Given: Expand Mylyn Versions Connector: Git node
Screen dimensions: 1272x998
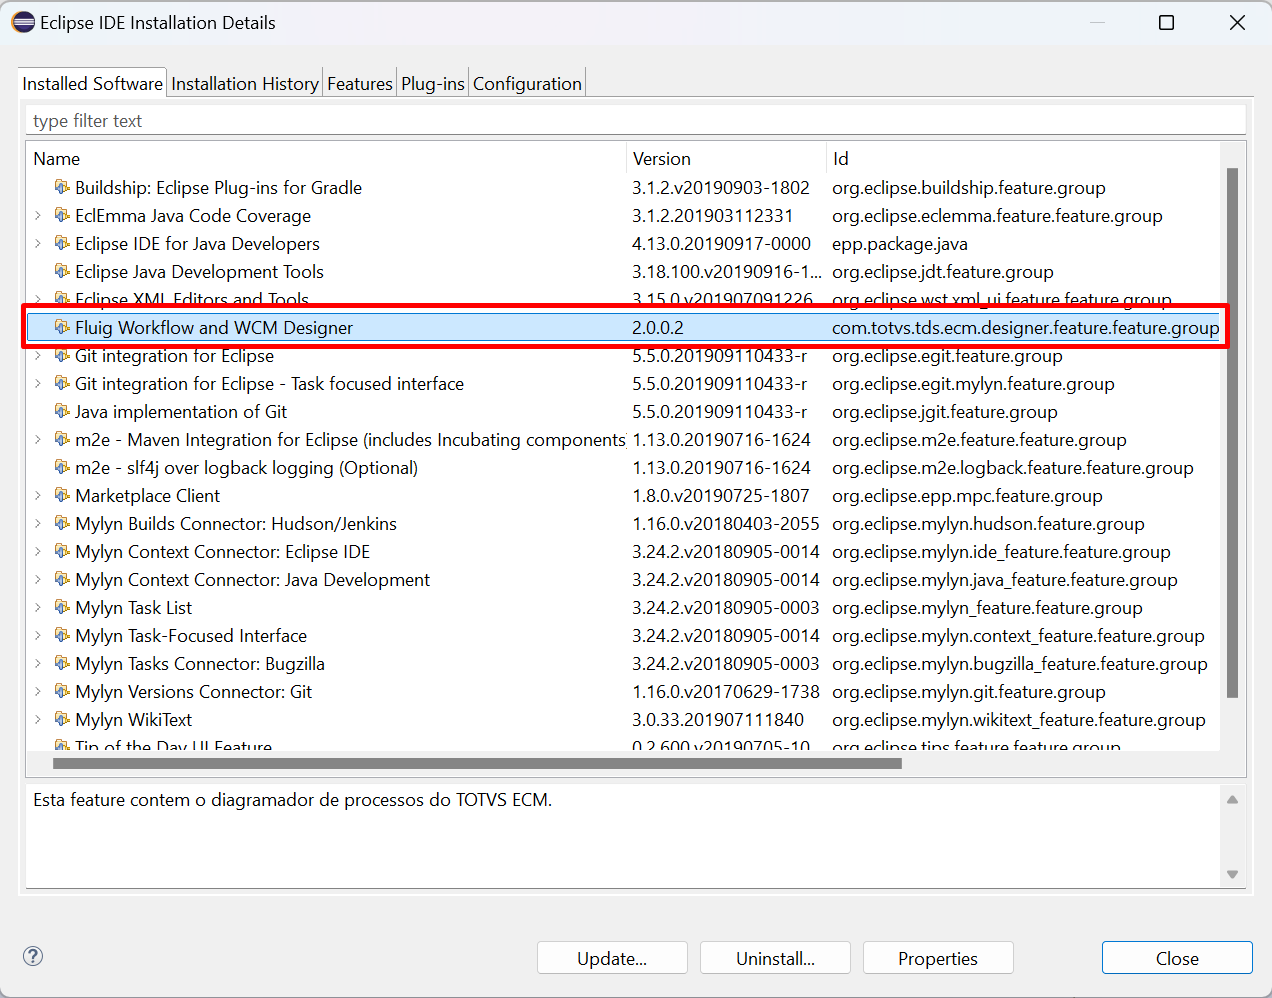Looking at the screenshot, I should [38, 691].
